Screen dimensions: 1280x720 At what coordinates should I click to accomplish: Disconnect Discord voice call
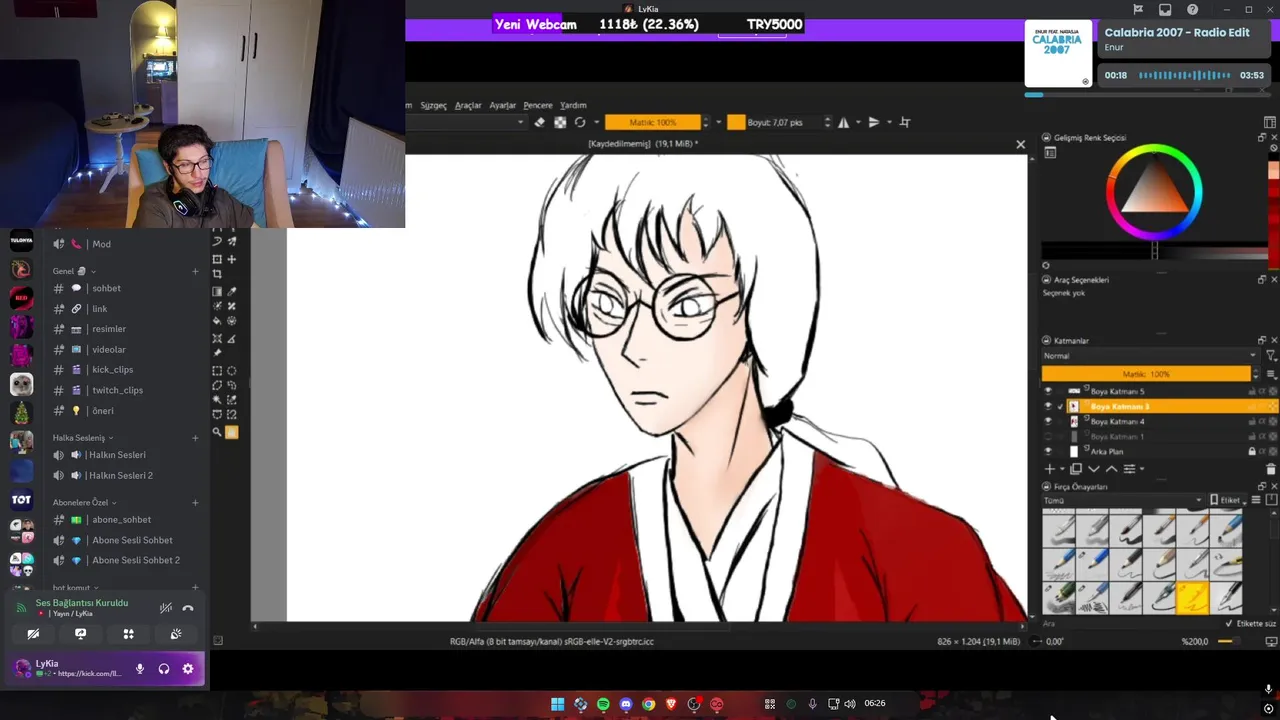(x=188, y=608)
